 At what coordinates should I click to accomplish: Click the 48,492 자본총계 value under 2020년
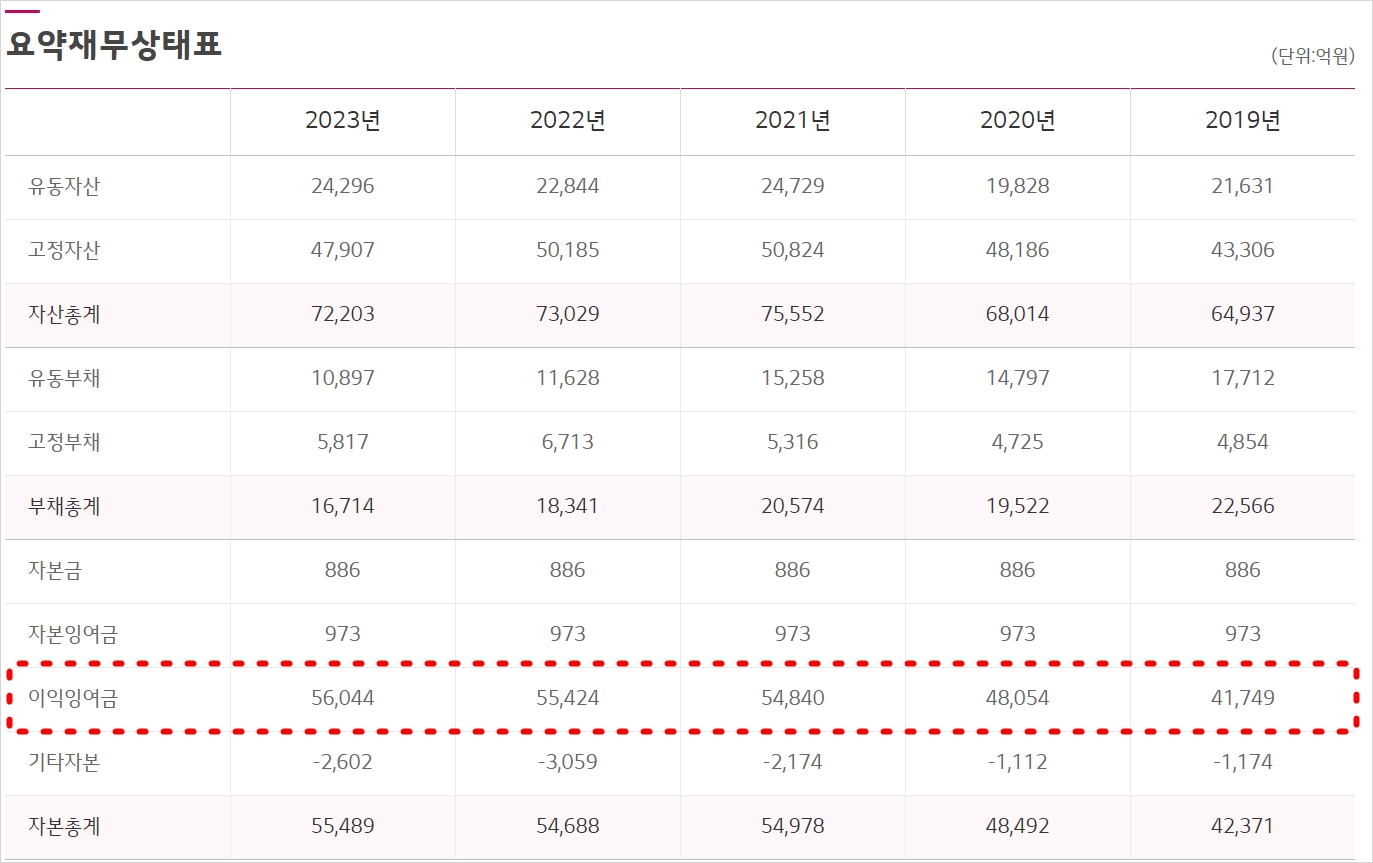click(x=1017, y=826)
